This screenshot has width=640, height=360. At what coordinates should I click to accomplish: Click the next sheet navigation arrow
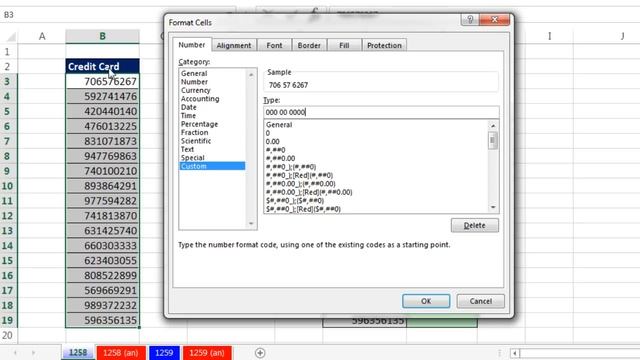coord(33,353)
